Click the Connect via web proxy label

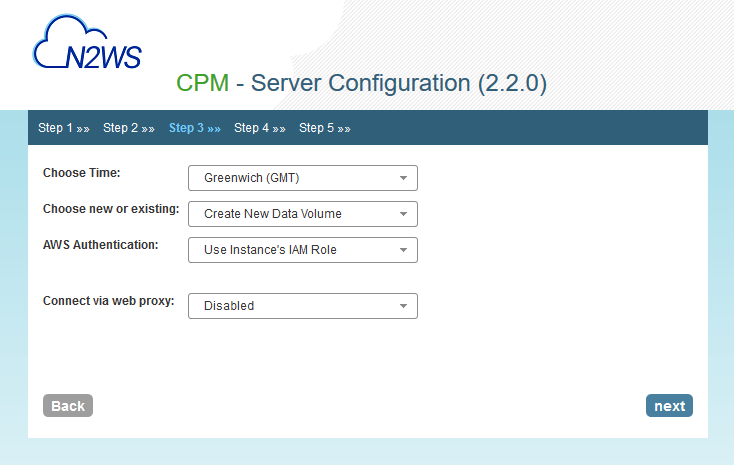pyautogui.click(x=109, y=301)
